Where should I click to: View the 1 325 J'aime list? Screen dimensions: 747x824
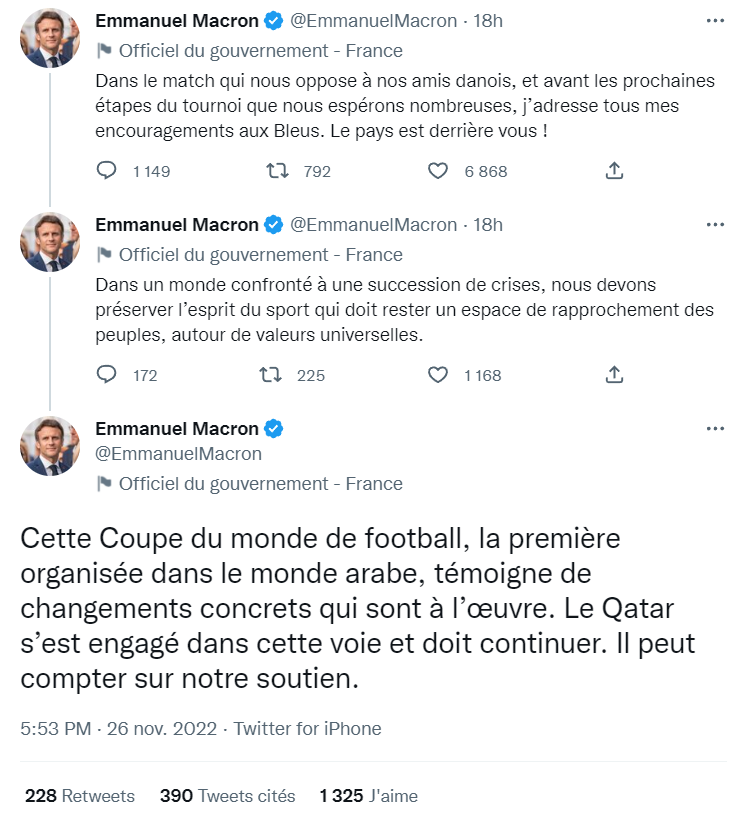369,796
